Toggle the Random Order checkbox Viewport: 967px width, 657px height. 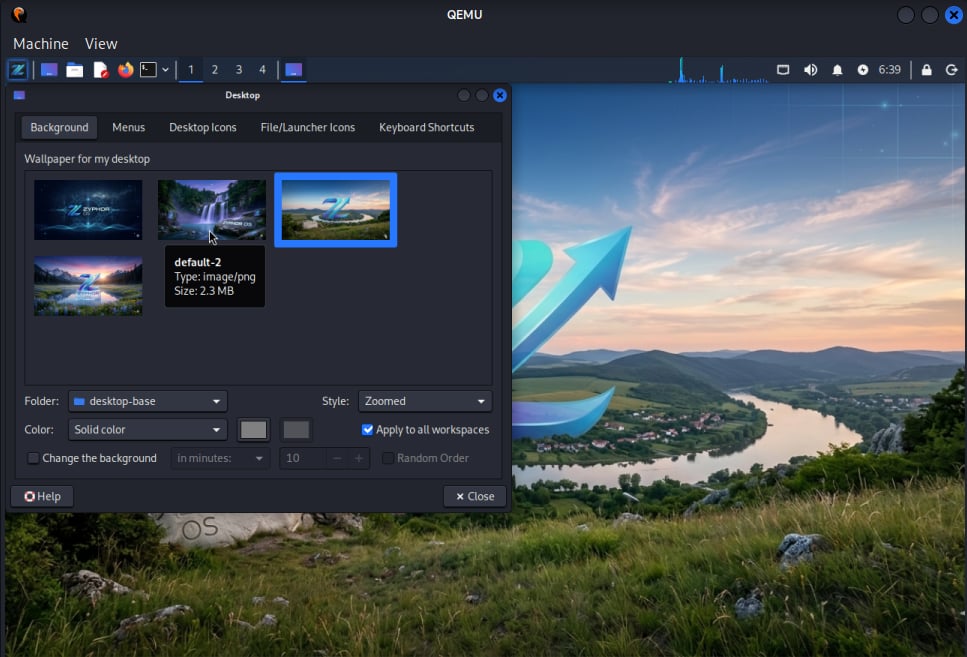coord(388,458)
